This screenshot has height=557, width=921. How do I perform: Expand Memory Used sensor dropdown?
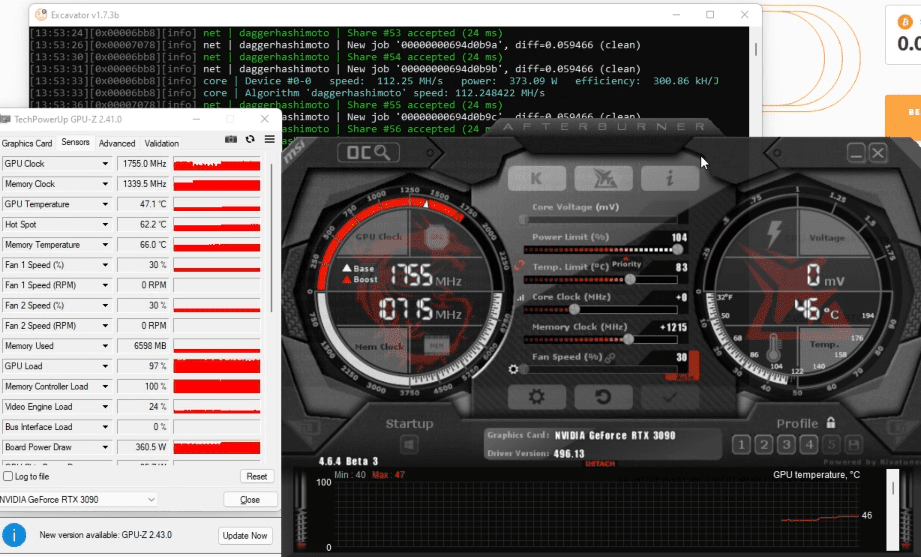(x=105, y=346)
